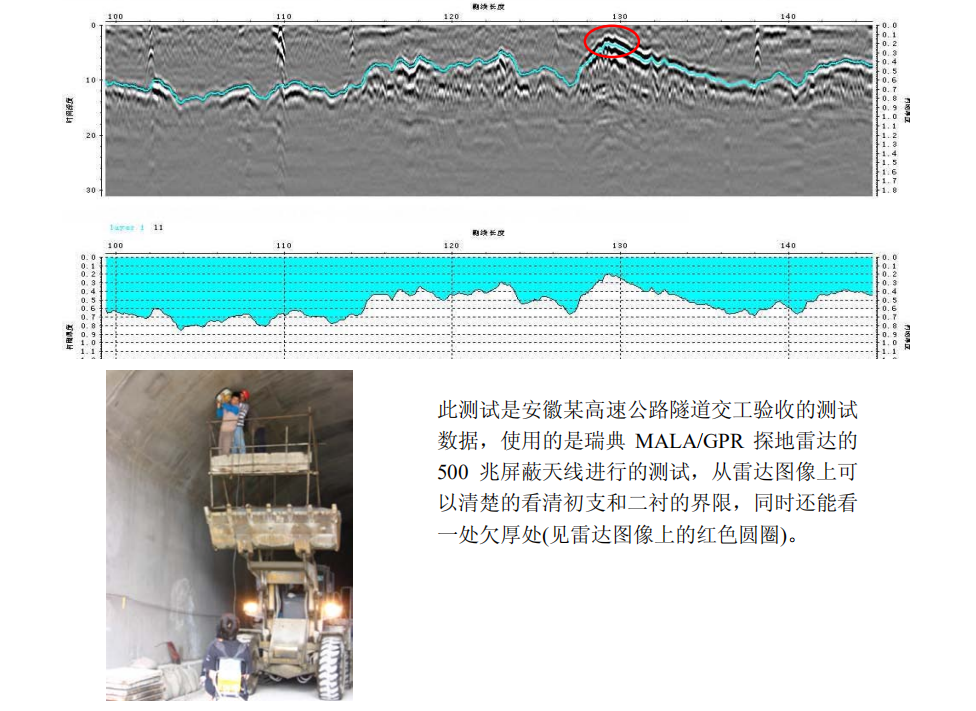Click the number "11" beside layer 1
Image resolution: width=976 pixels, height=711 pixels.
(x=158, y=227)
